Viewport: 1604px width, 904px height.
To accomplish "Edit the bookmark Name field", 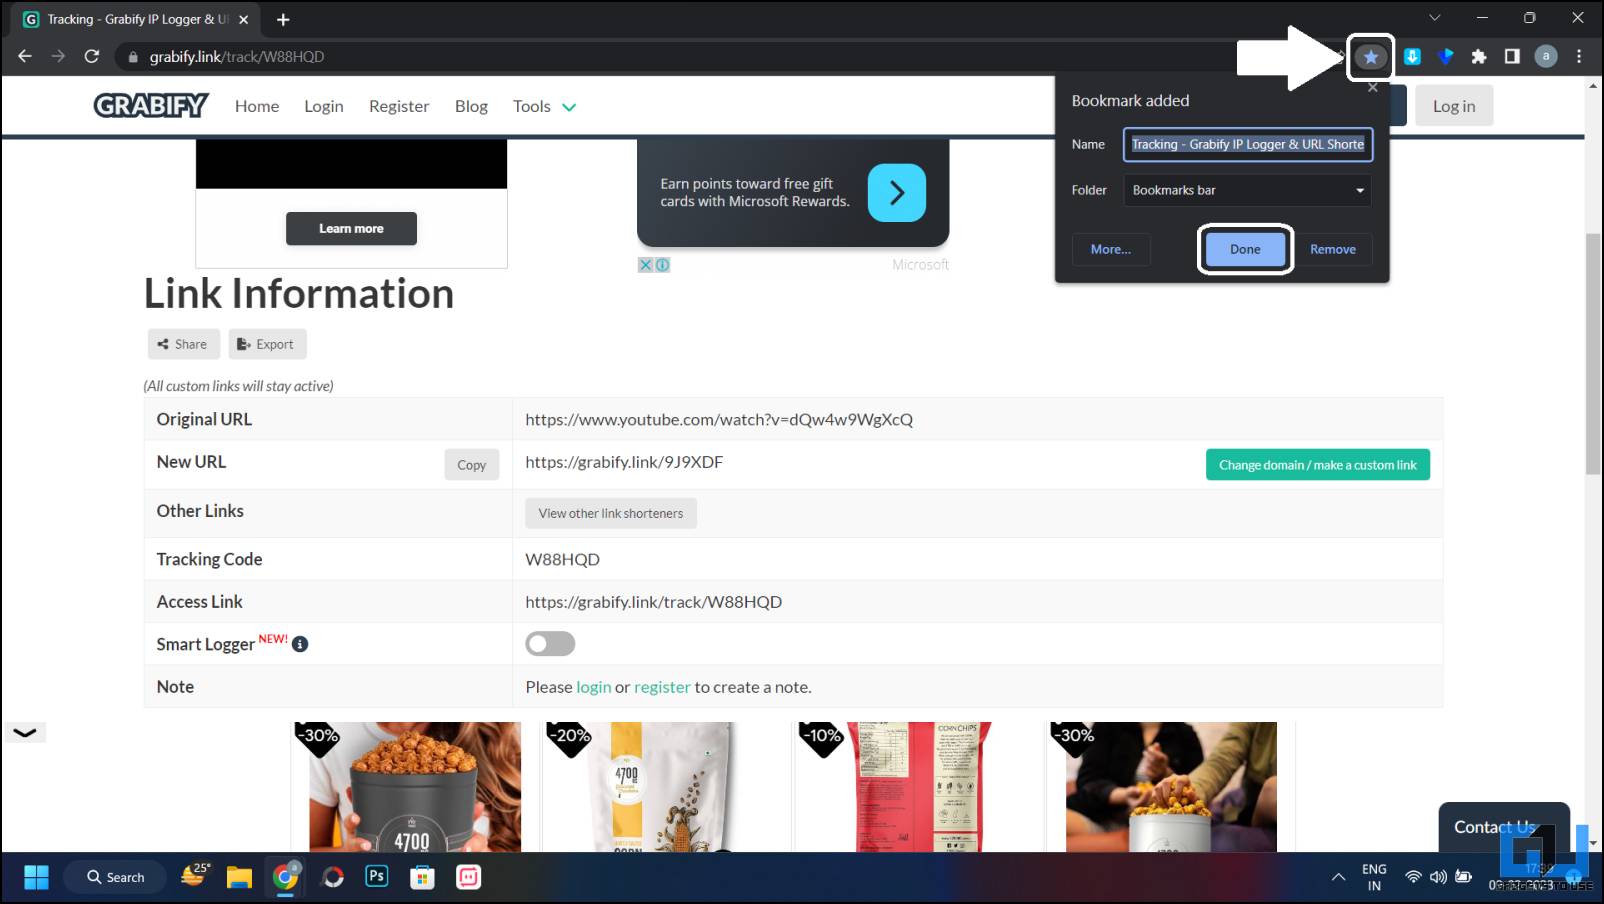I will click(1248, 144).
